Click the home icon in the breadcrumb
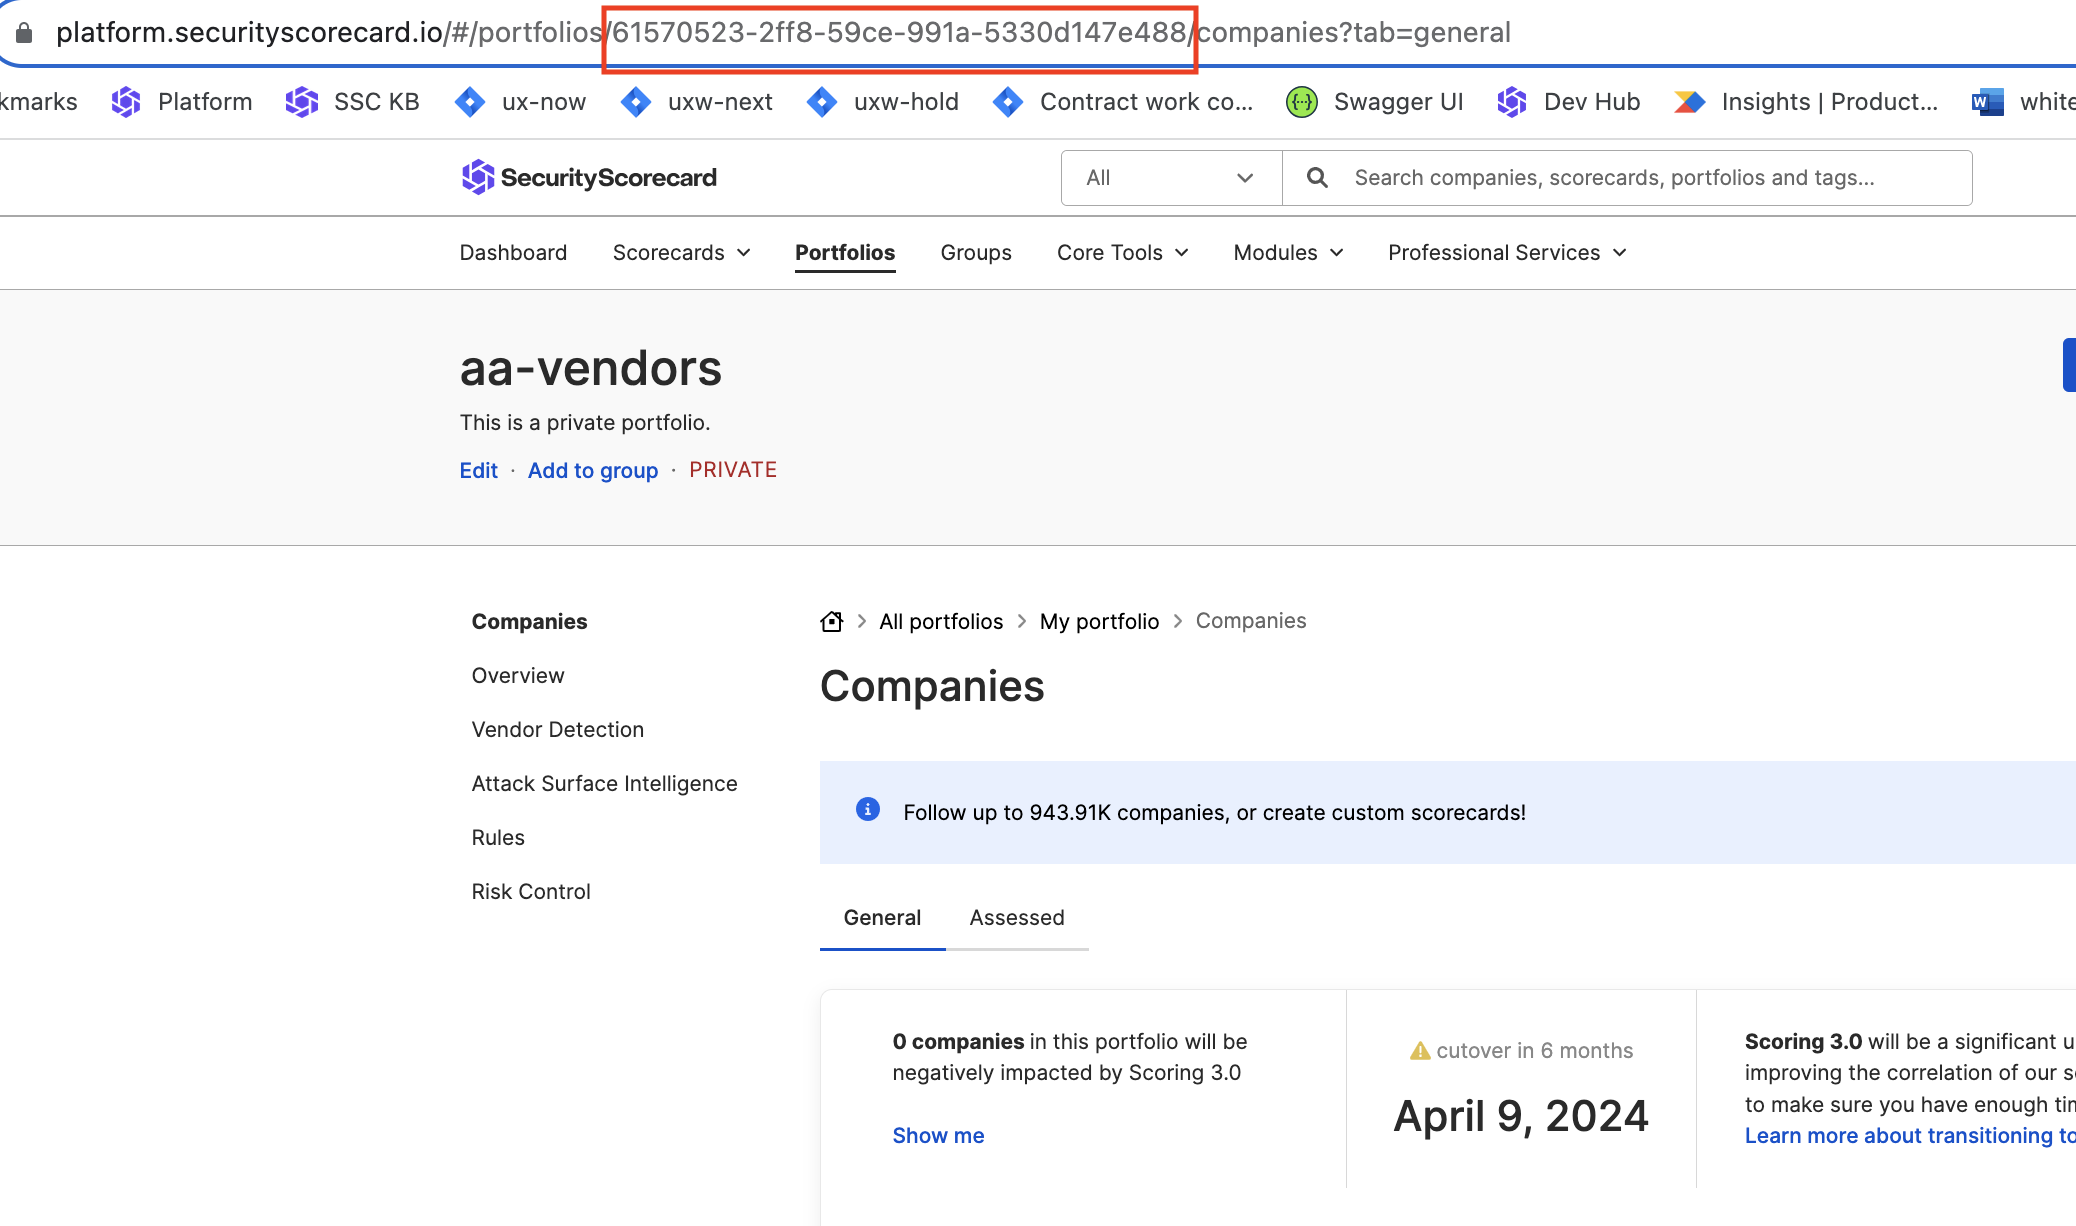This screenshot has width=2076, height=1226. [x=831, y=621]
